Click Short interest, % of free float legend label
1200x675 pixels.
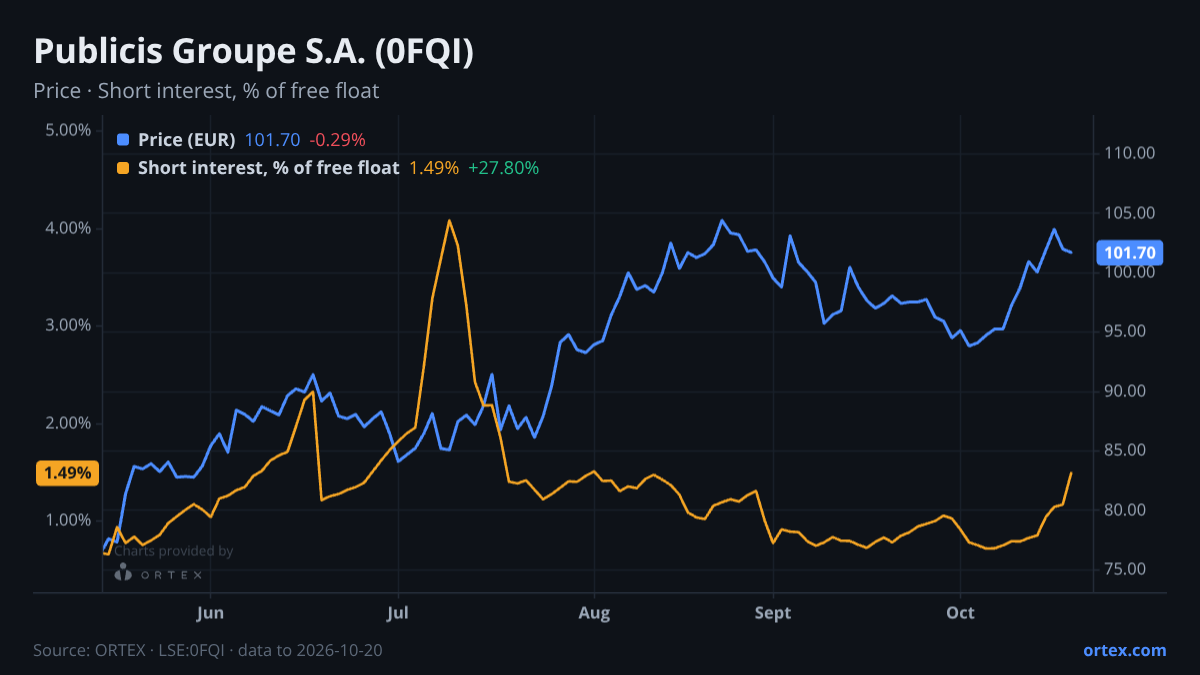[x=268, y=168]
